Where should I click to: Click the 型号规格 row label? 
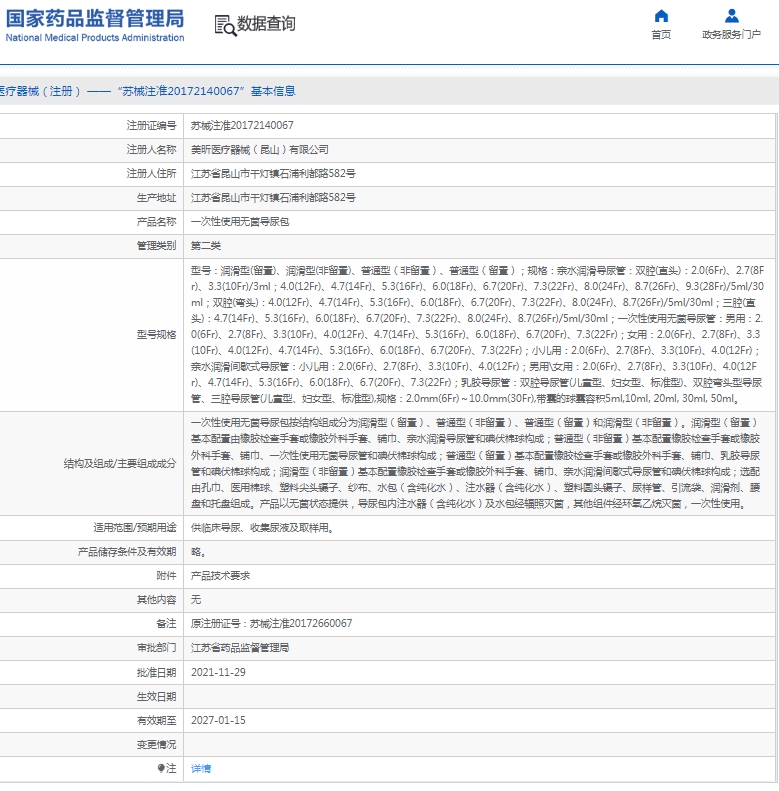pyautogui.click(x=156, y=334)
